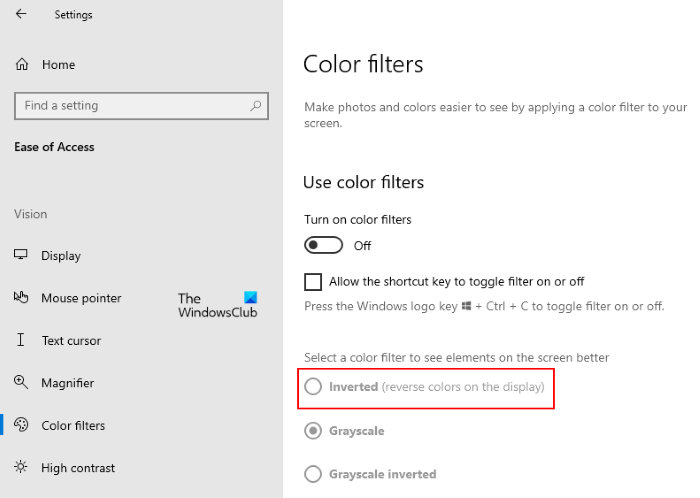Select the Grayscale radio button

pyautogui.click(x=313, y=431)
